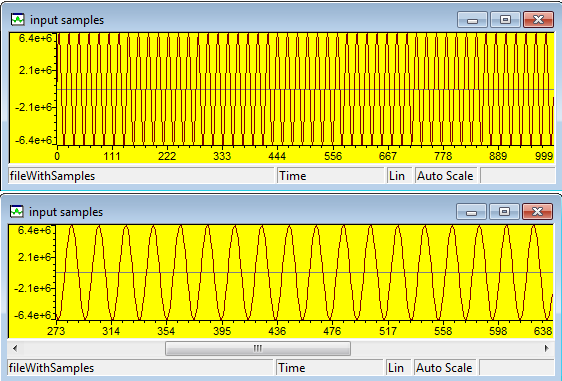Close the bottom input samples window

coord(537,211)
